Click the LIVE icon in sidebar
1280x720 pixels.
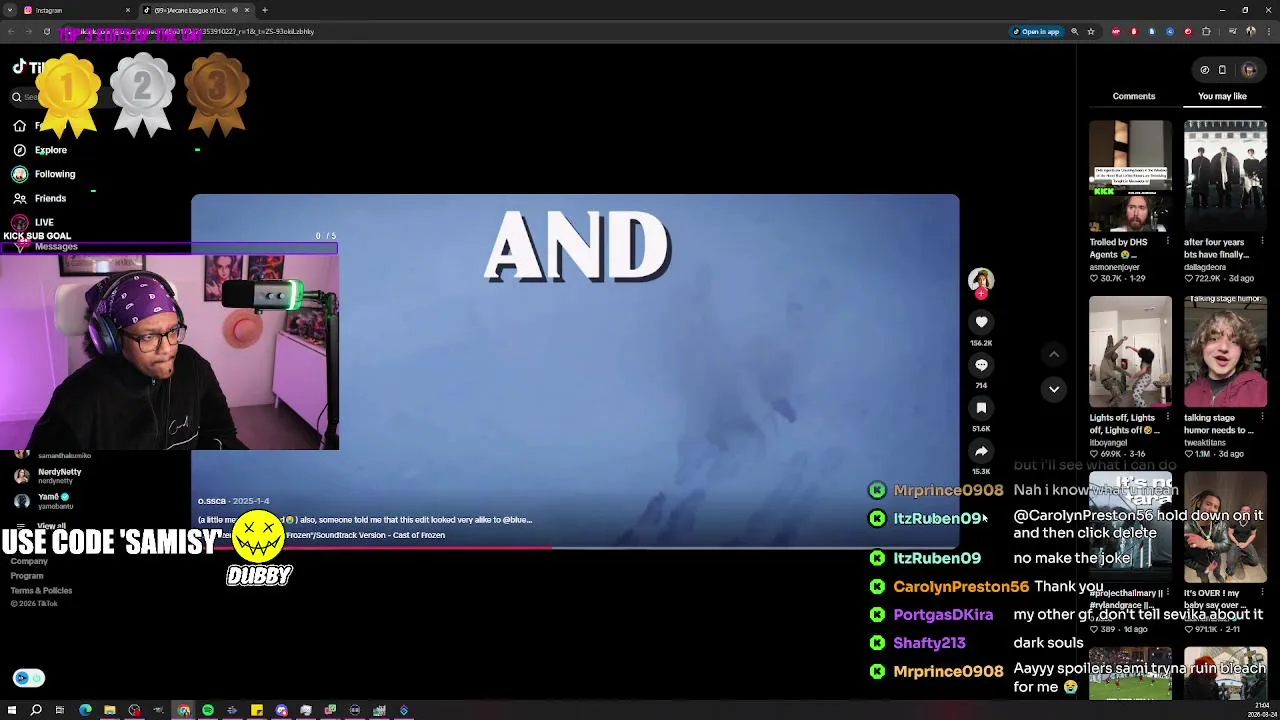19,222
